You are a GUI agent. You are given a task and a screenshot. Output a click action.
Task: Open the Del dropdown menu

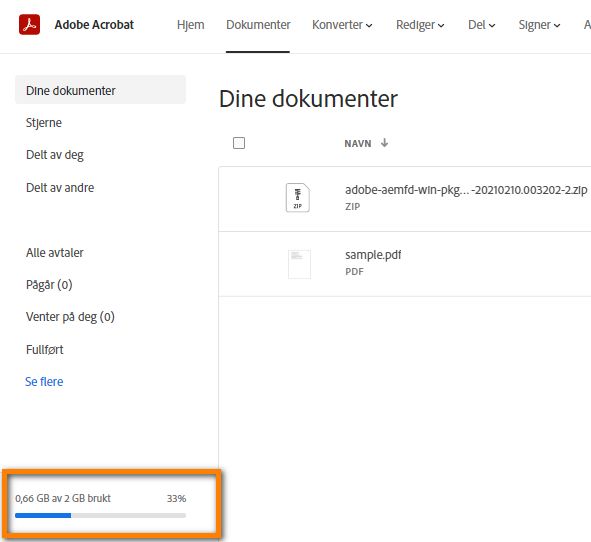pos(481,25)
